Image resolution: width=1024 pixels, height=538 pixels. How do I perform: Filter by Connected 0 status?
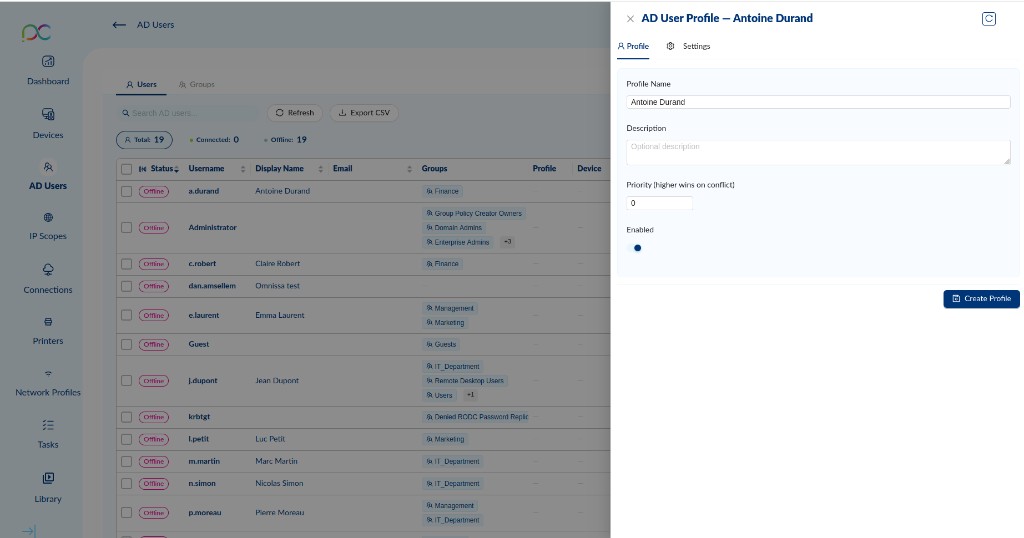[x=214, y=140]
